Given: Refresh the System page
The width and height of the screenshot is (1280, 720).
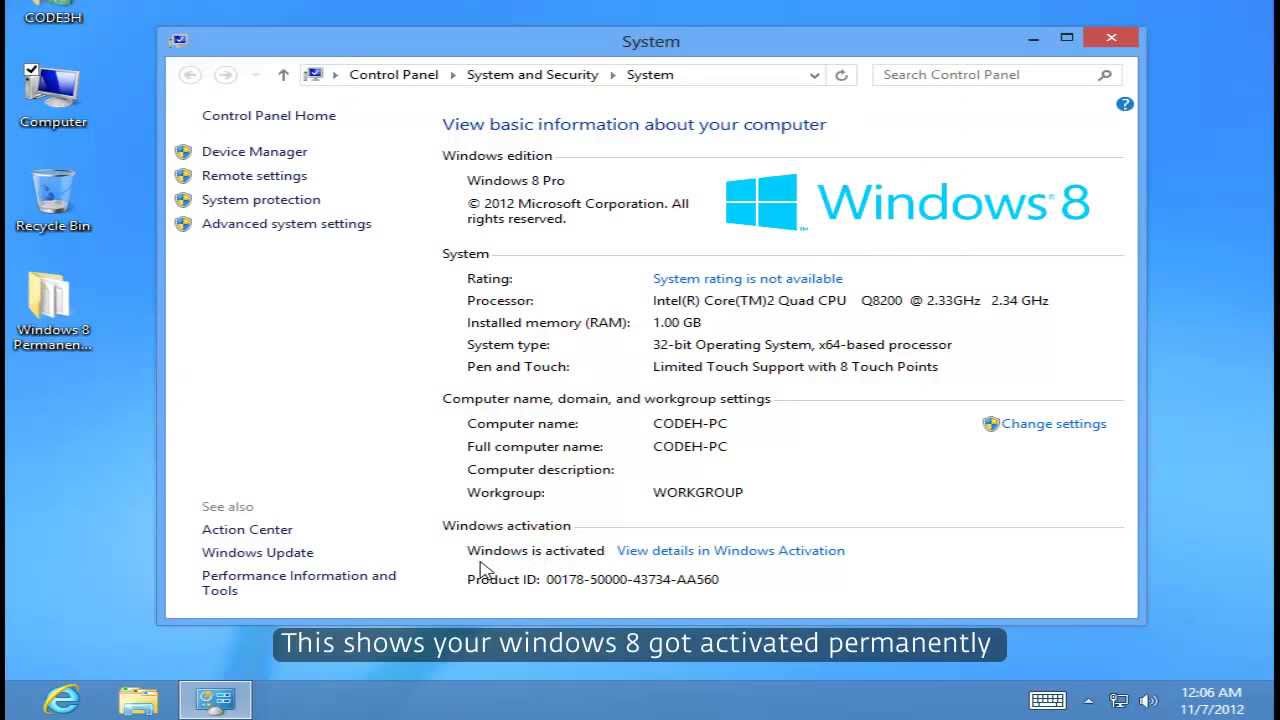Looking at the screenshot, I should (842, 75).
